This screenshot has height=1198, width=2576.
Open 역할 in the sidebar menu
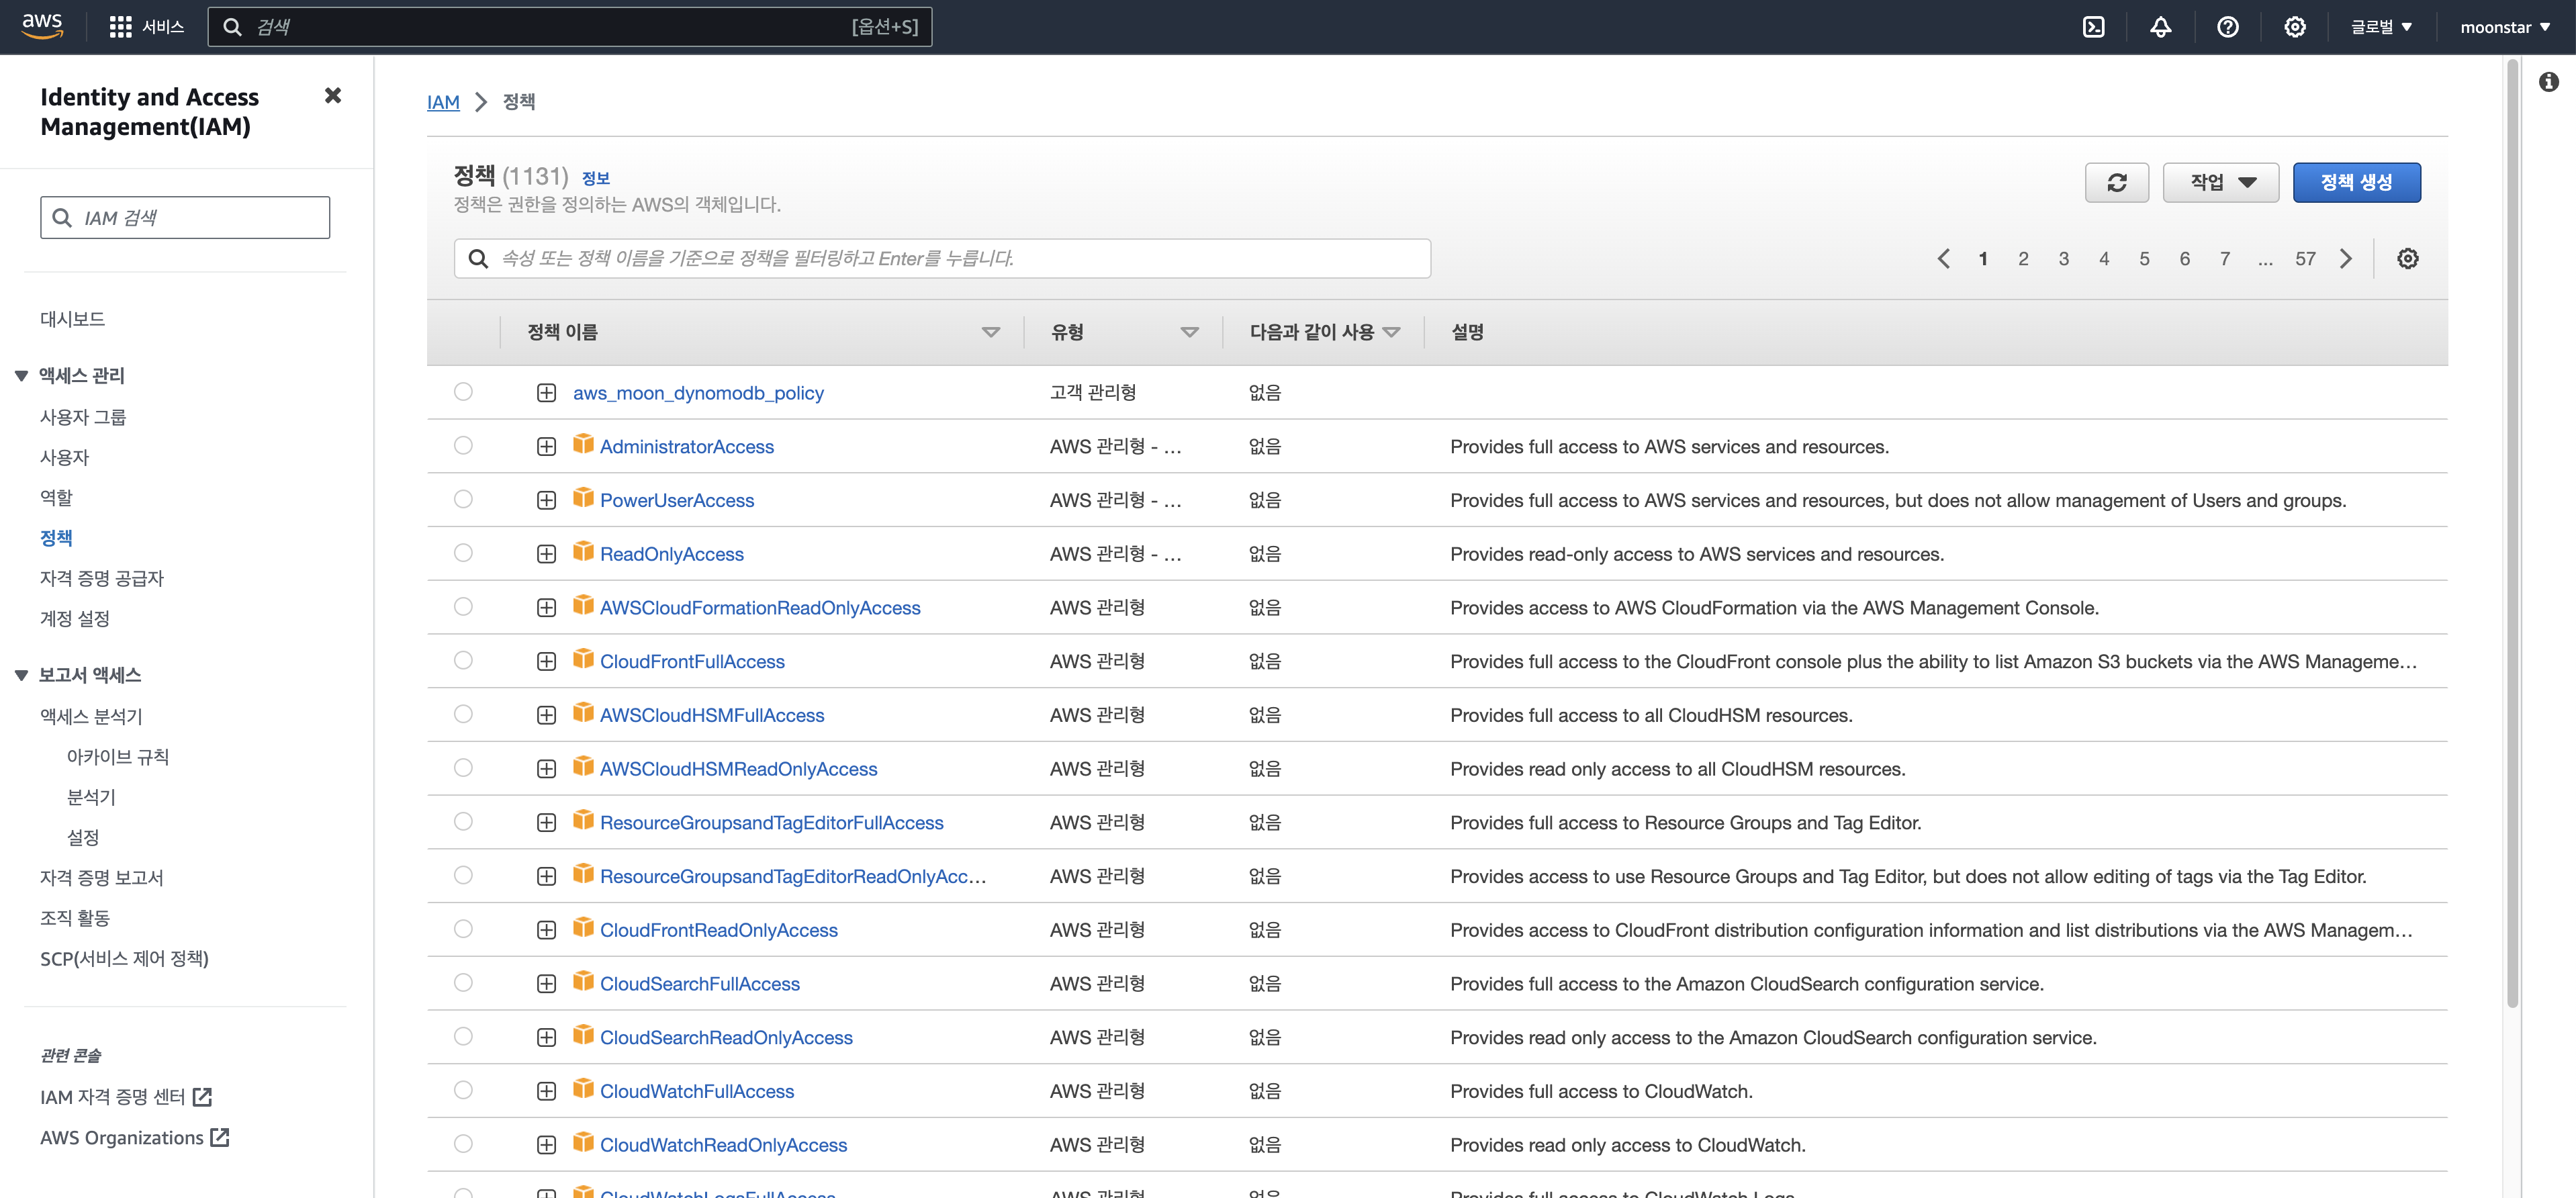[56, 497]
